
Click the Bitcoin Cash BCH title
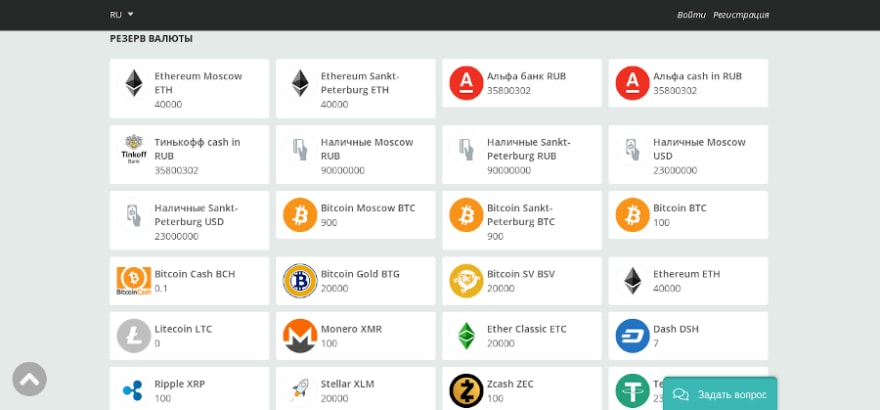tap(195, 274)
